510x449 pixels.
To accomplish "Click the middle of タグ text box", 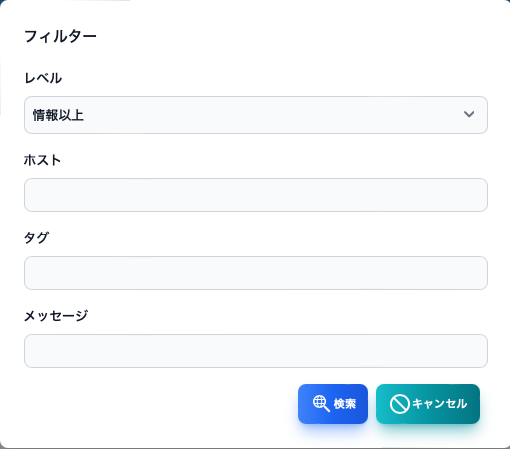I will coord(256,273).
